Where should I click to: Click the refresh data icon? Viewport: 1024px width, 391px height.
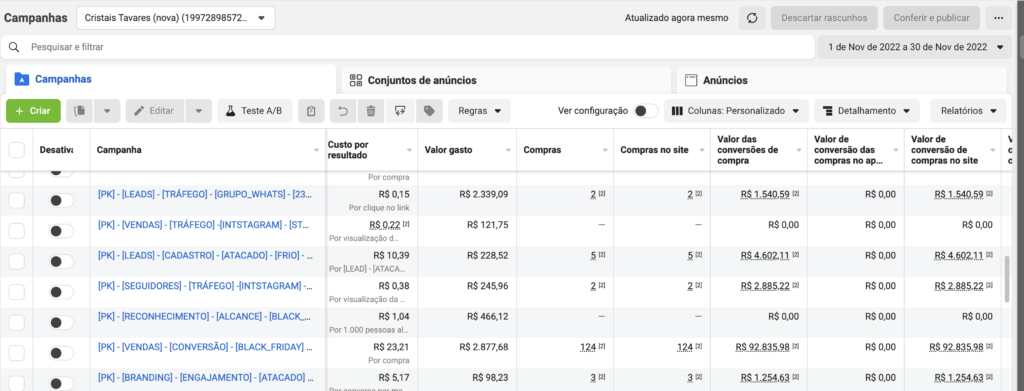[752, 18]
